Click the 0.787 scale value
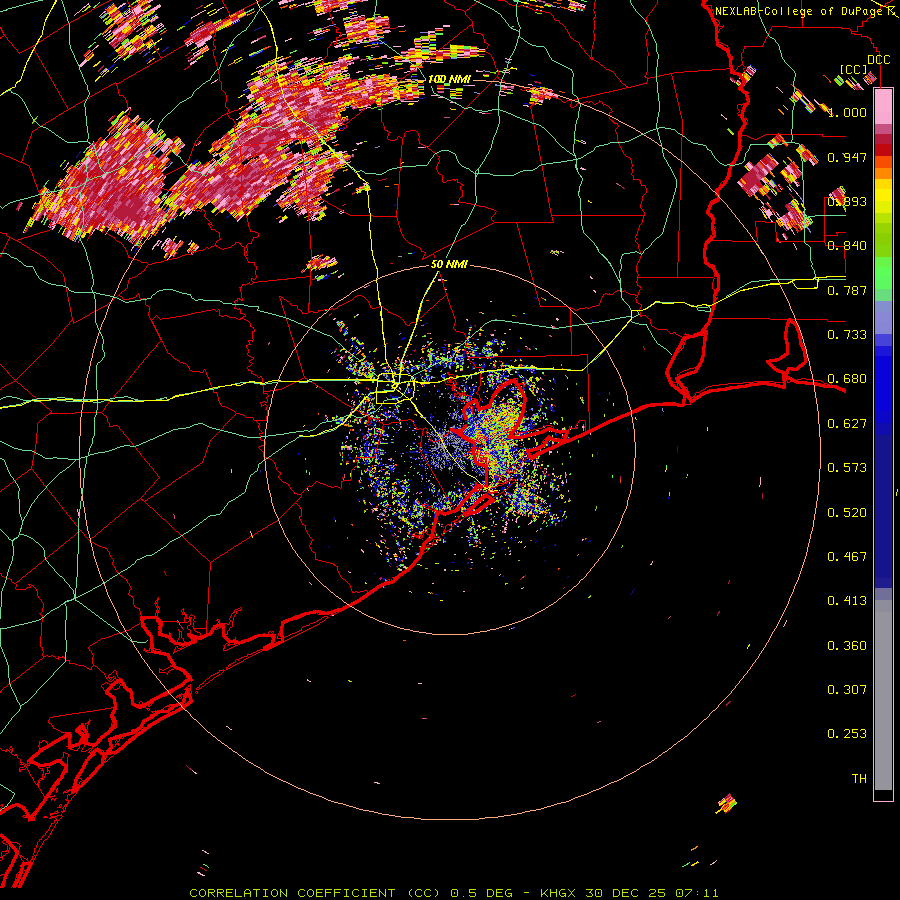Viewport: 900px width, 900px height. (847, 290)
